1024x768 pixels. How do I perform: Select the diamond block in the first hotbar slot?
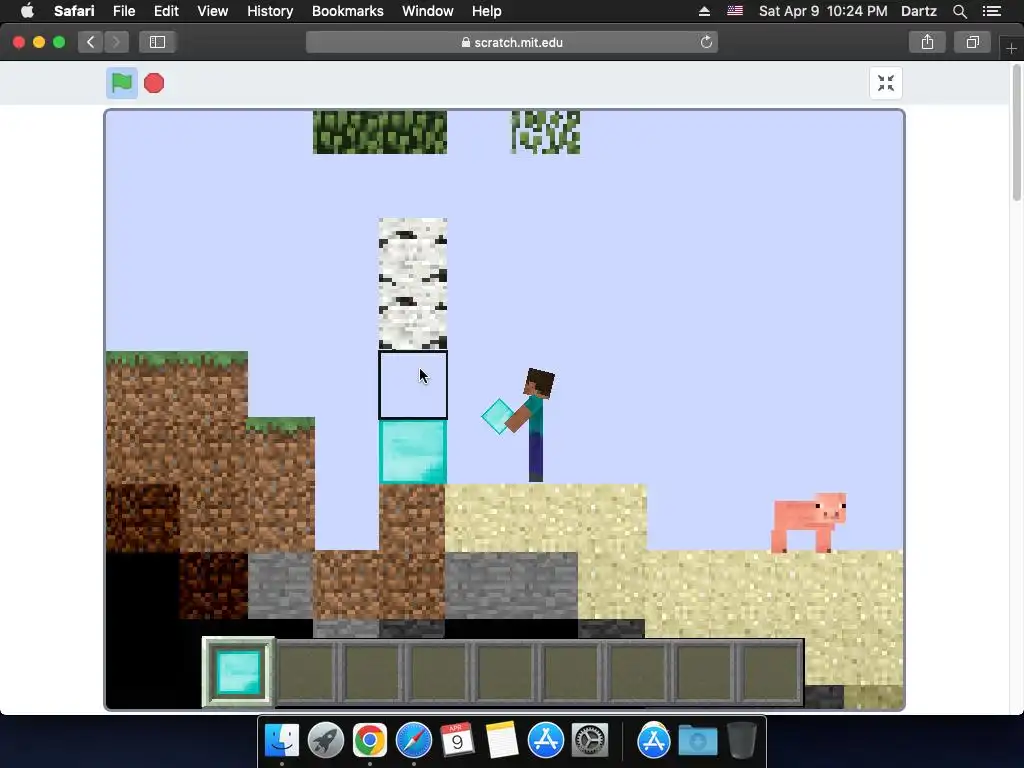coord(238,672)
